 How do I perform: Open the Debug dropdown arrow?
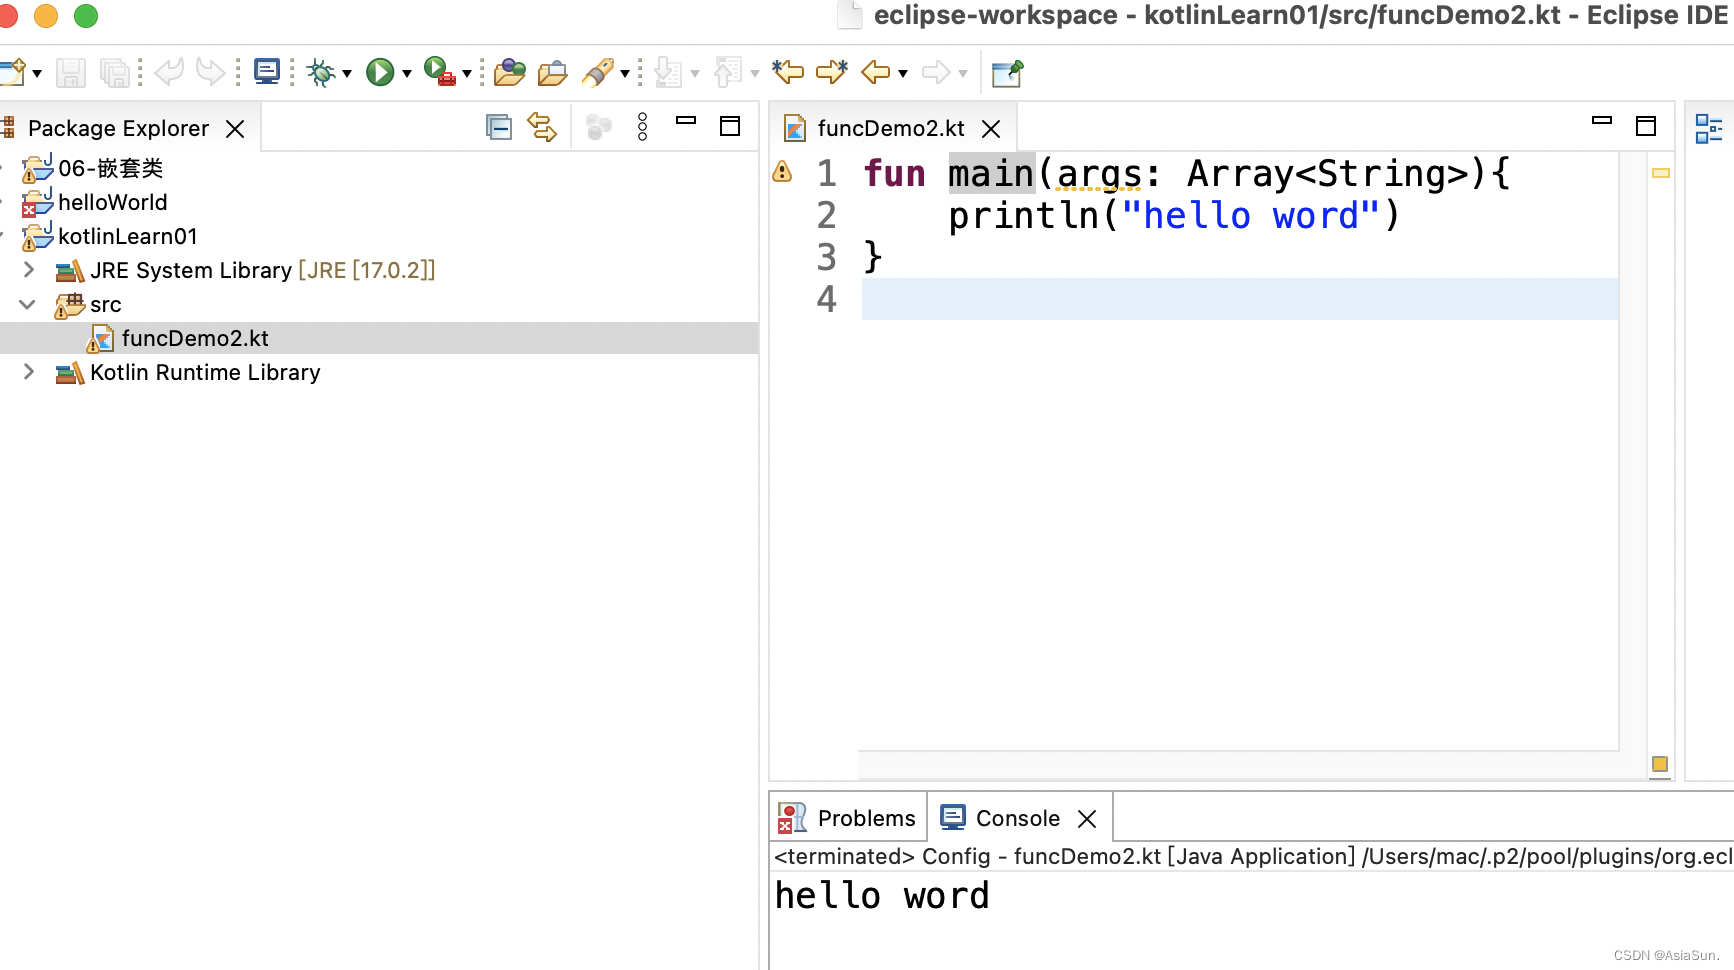coord(347,73)
